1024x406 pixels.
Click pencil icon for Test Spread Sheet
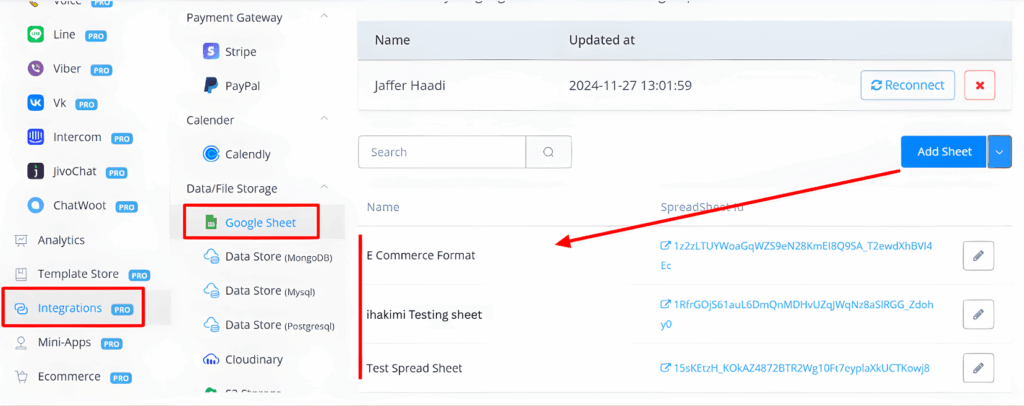coord(978,367)
